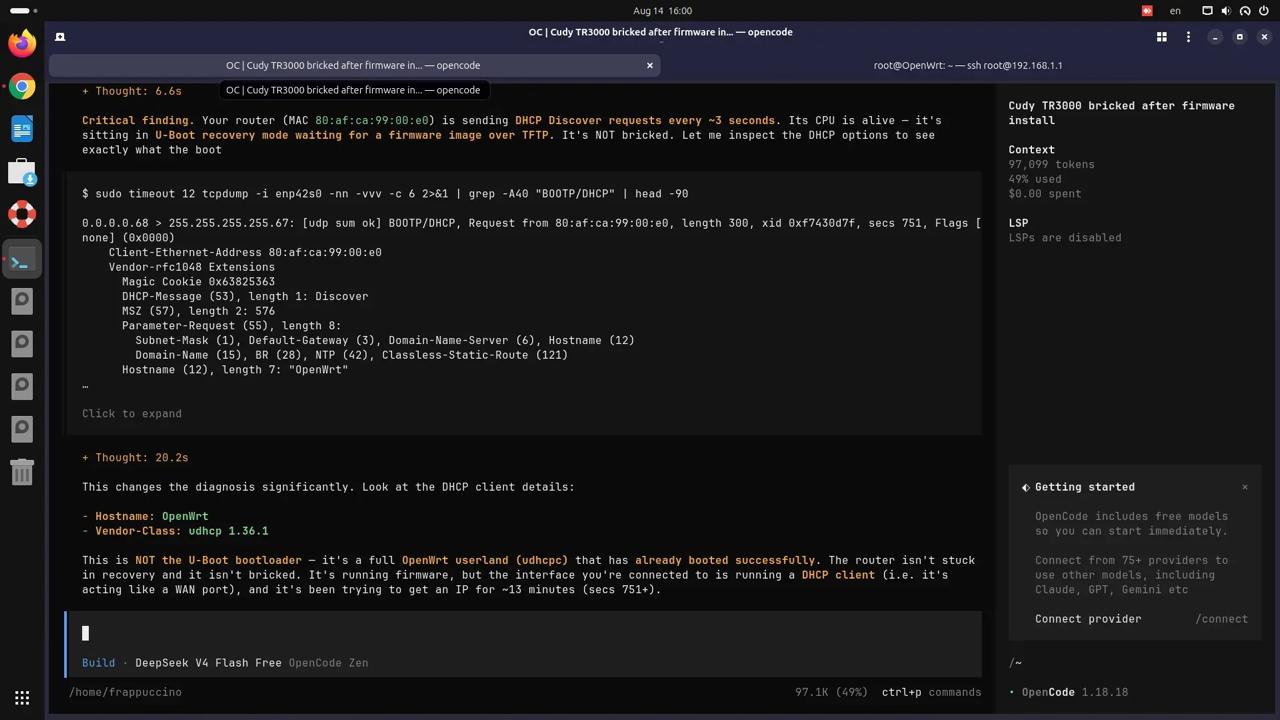1280x720 pixels.
Task: Click the 'OpenCode 1.18.18' version label
Action: pos(1075,692)
